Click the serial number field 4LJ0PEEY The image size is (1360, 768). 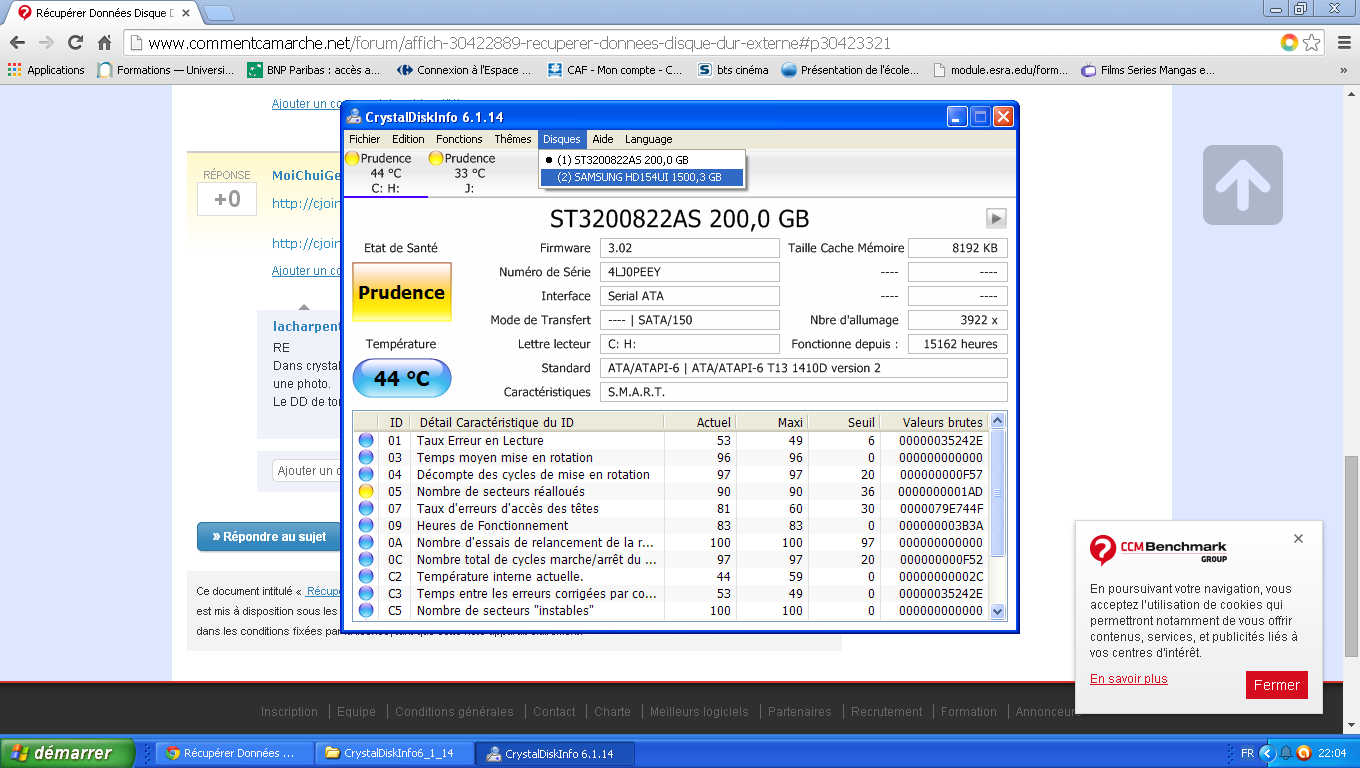point(689,272)
